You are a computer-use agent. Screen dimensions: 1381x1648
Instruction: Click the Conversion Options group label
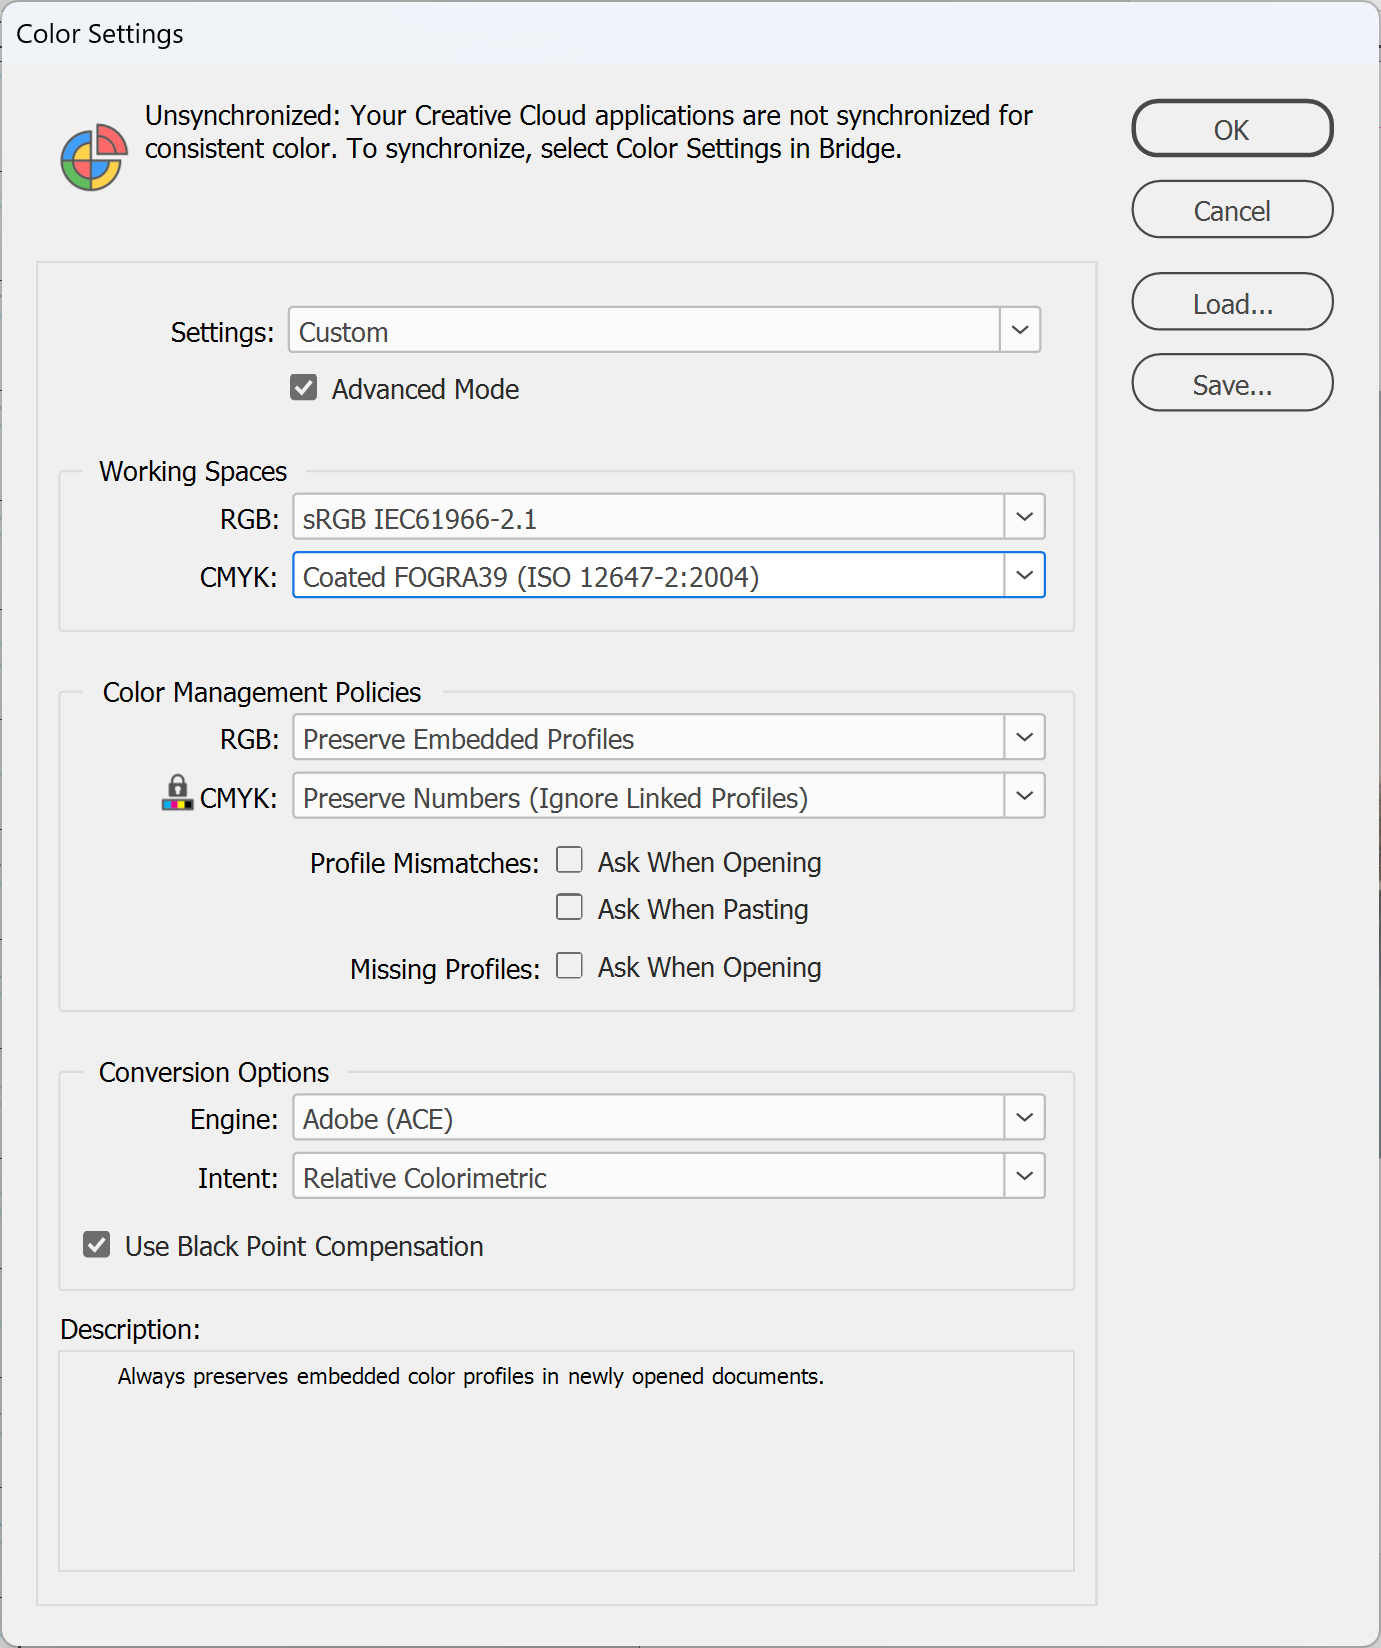(x=214, y=1072)
